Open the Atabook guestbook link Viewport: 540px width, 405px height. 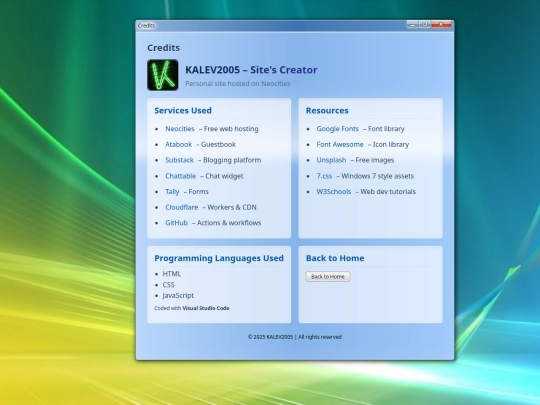[x=178, y=144]
